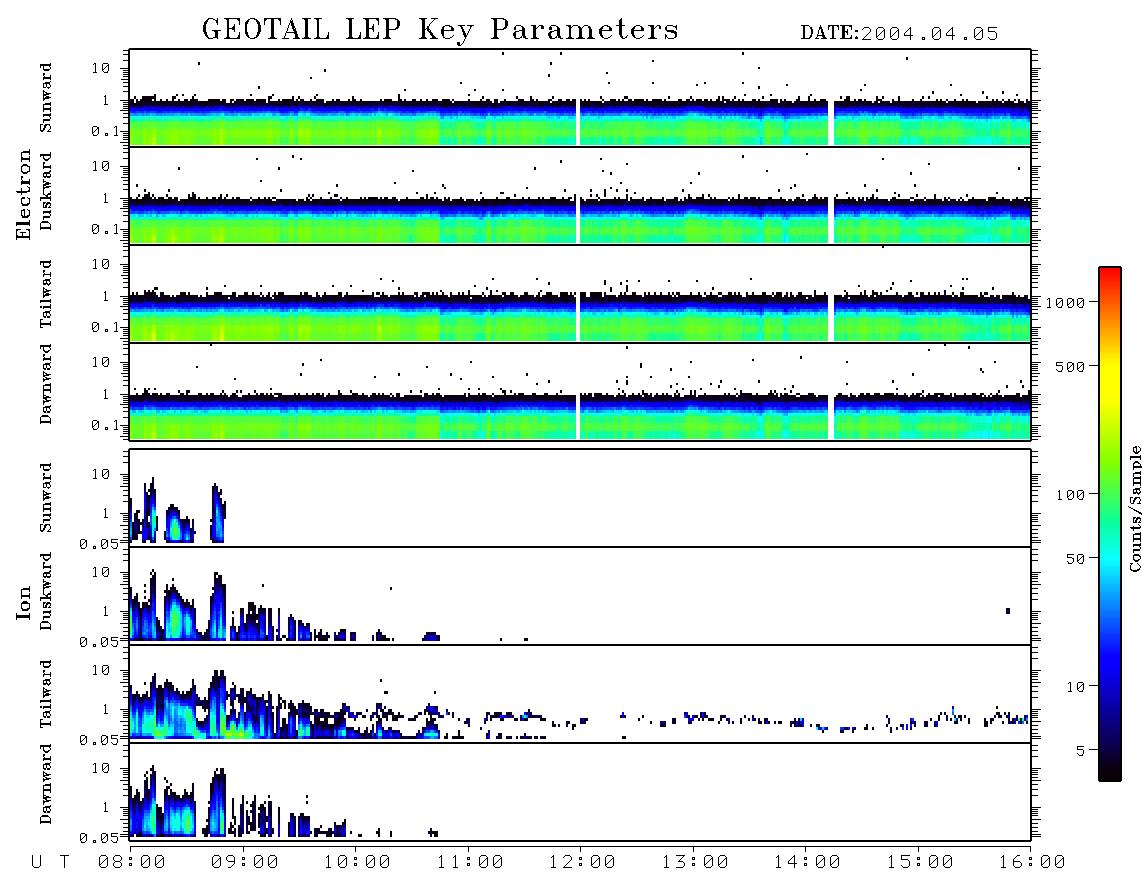Click the 500 colorbar tick label

pyautogui.click(x=1071, y=366)
